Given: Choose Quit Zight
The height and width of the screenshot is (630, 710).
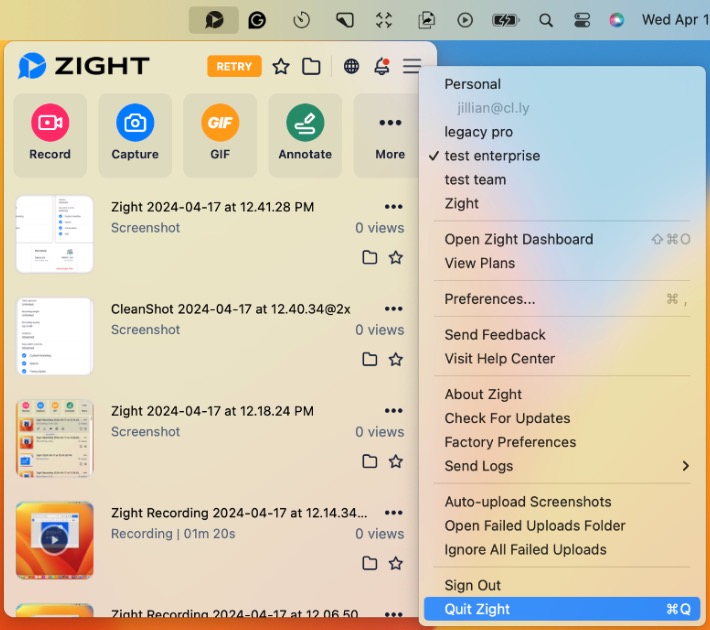Looking at the screenshot, I should (x=562, y=609).
